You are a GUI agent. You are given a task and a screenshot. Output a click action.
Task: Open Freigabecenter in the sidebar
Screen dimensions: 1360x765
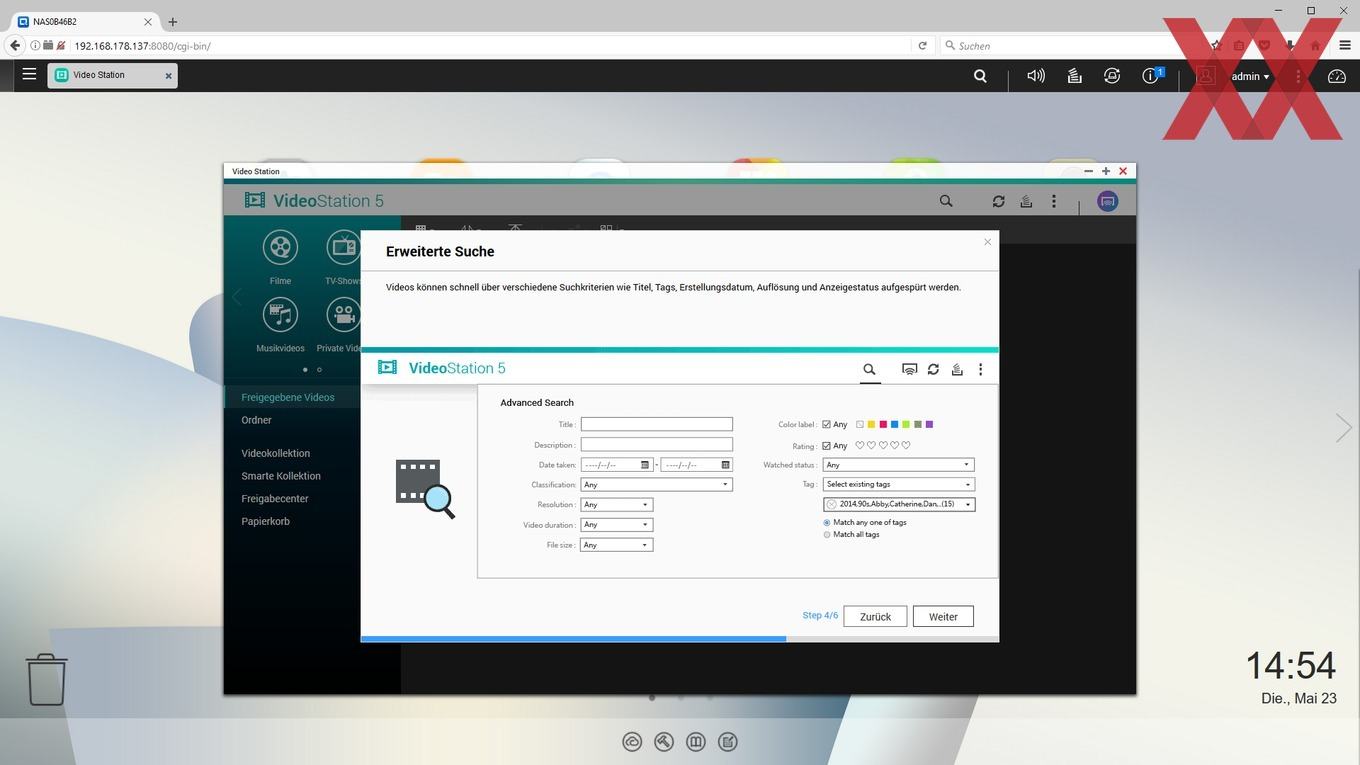(x=275, y=498)
